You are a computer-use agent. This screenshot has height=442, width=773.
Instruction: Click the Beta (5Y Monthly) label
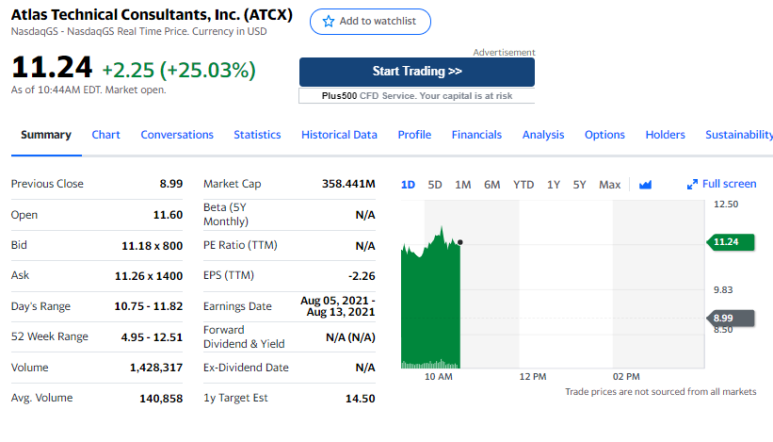pyautogui.click(x=225, y=214)
